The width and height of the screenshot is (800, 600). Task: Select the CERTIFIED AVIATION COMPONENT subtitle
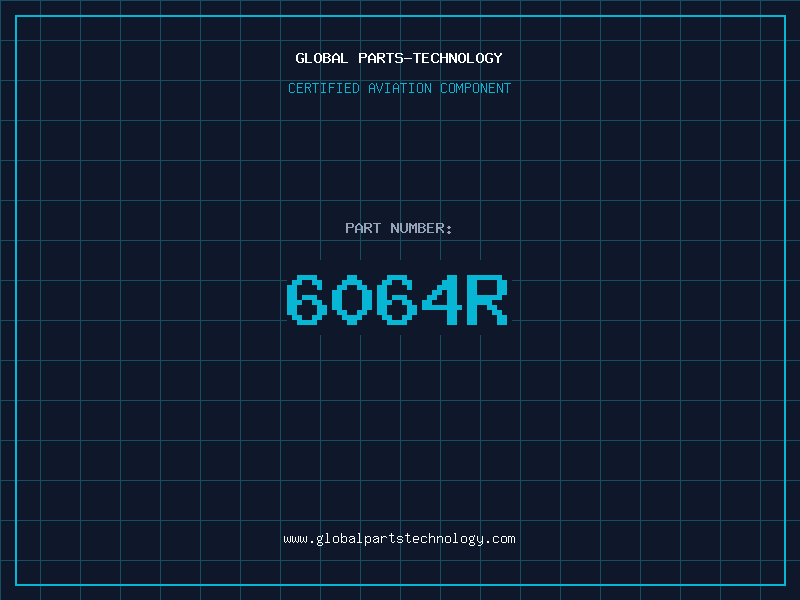399,88
